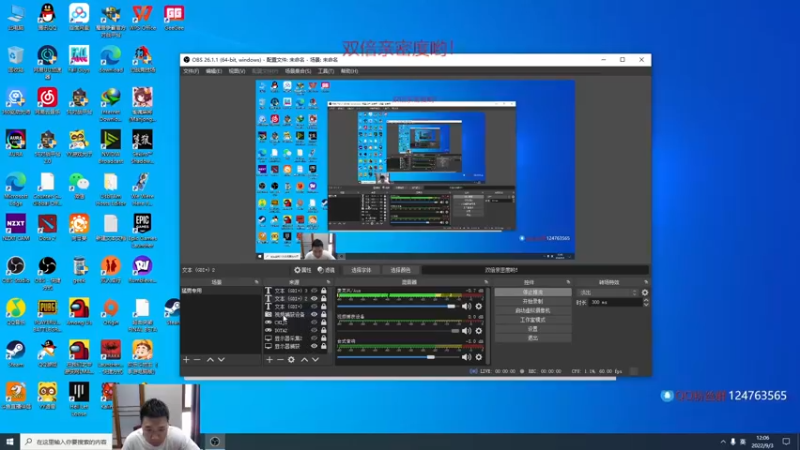Open source Filters (滤镜) button

[326, 270]
